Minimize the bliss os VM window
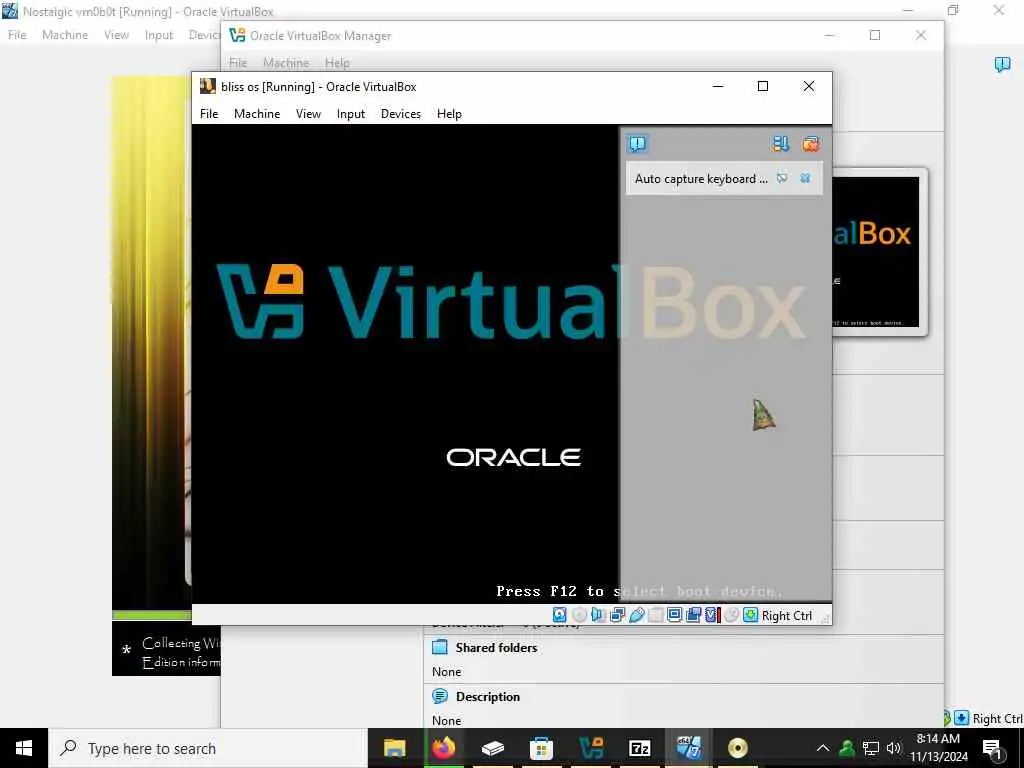Viewport: 1024px width, 768px height. 718,86
